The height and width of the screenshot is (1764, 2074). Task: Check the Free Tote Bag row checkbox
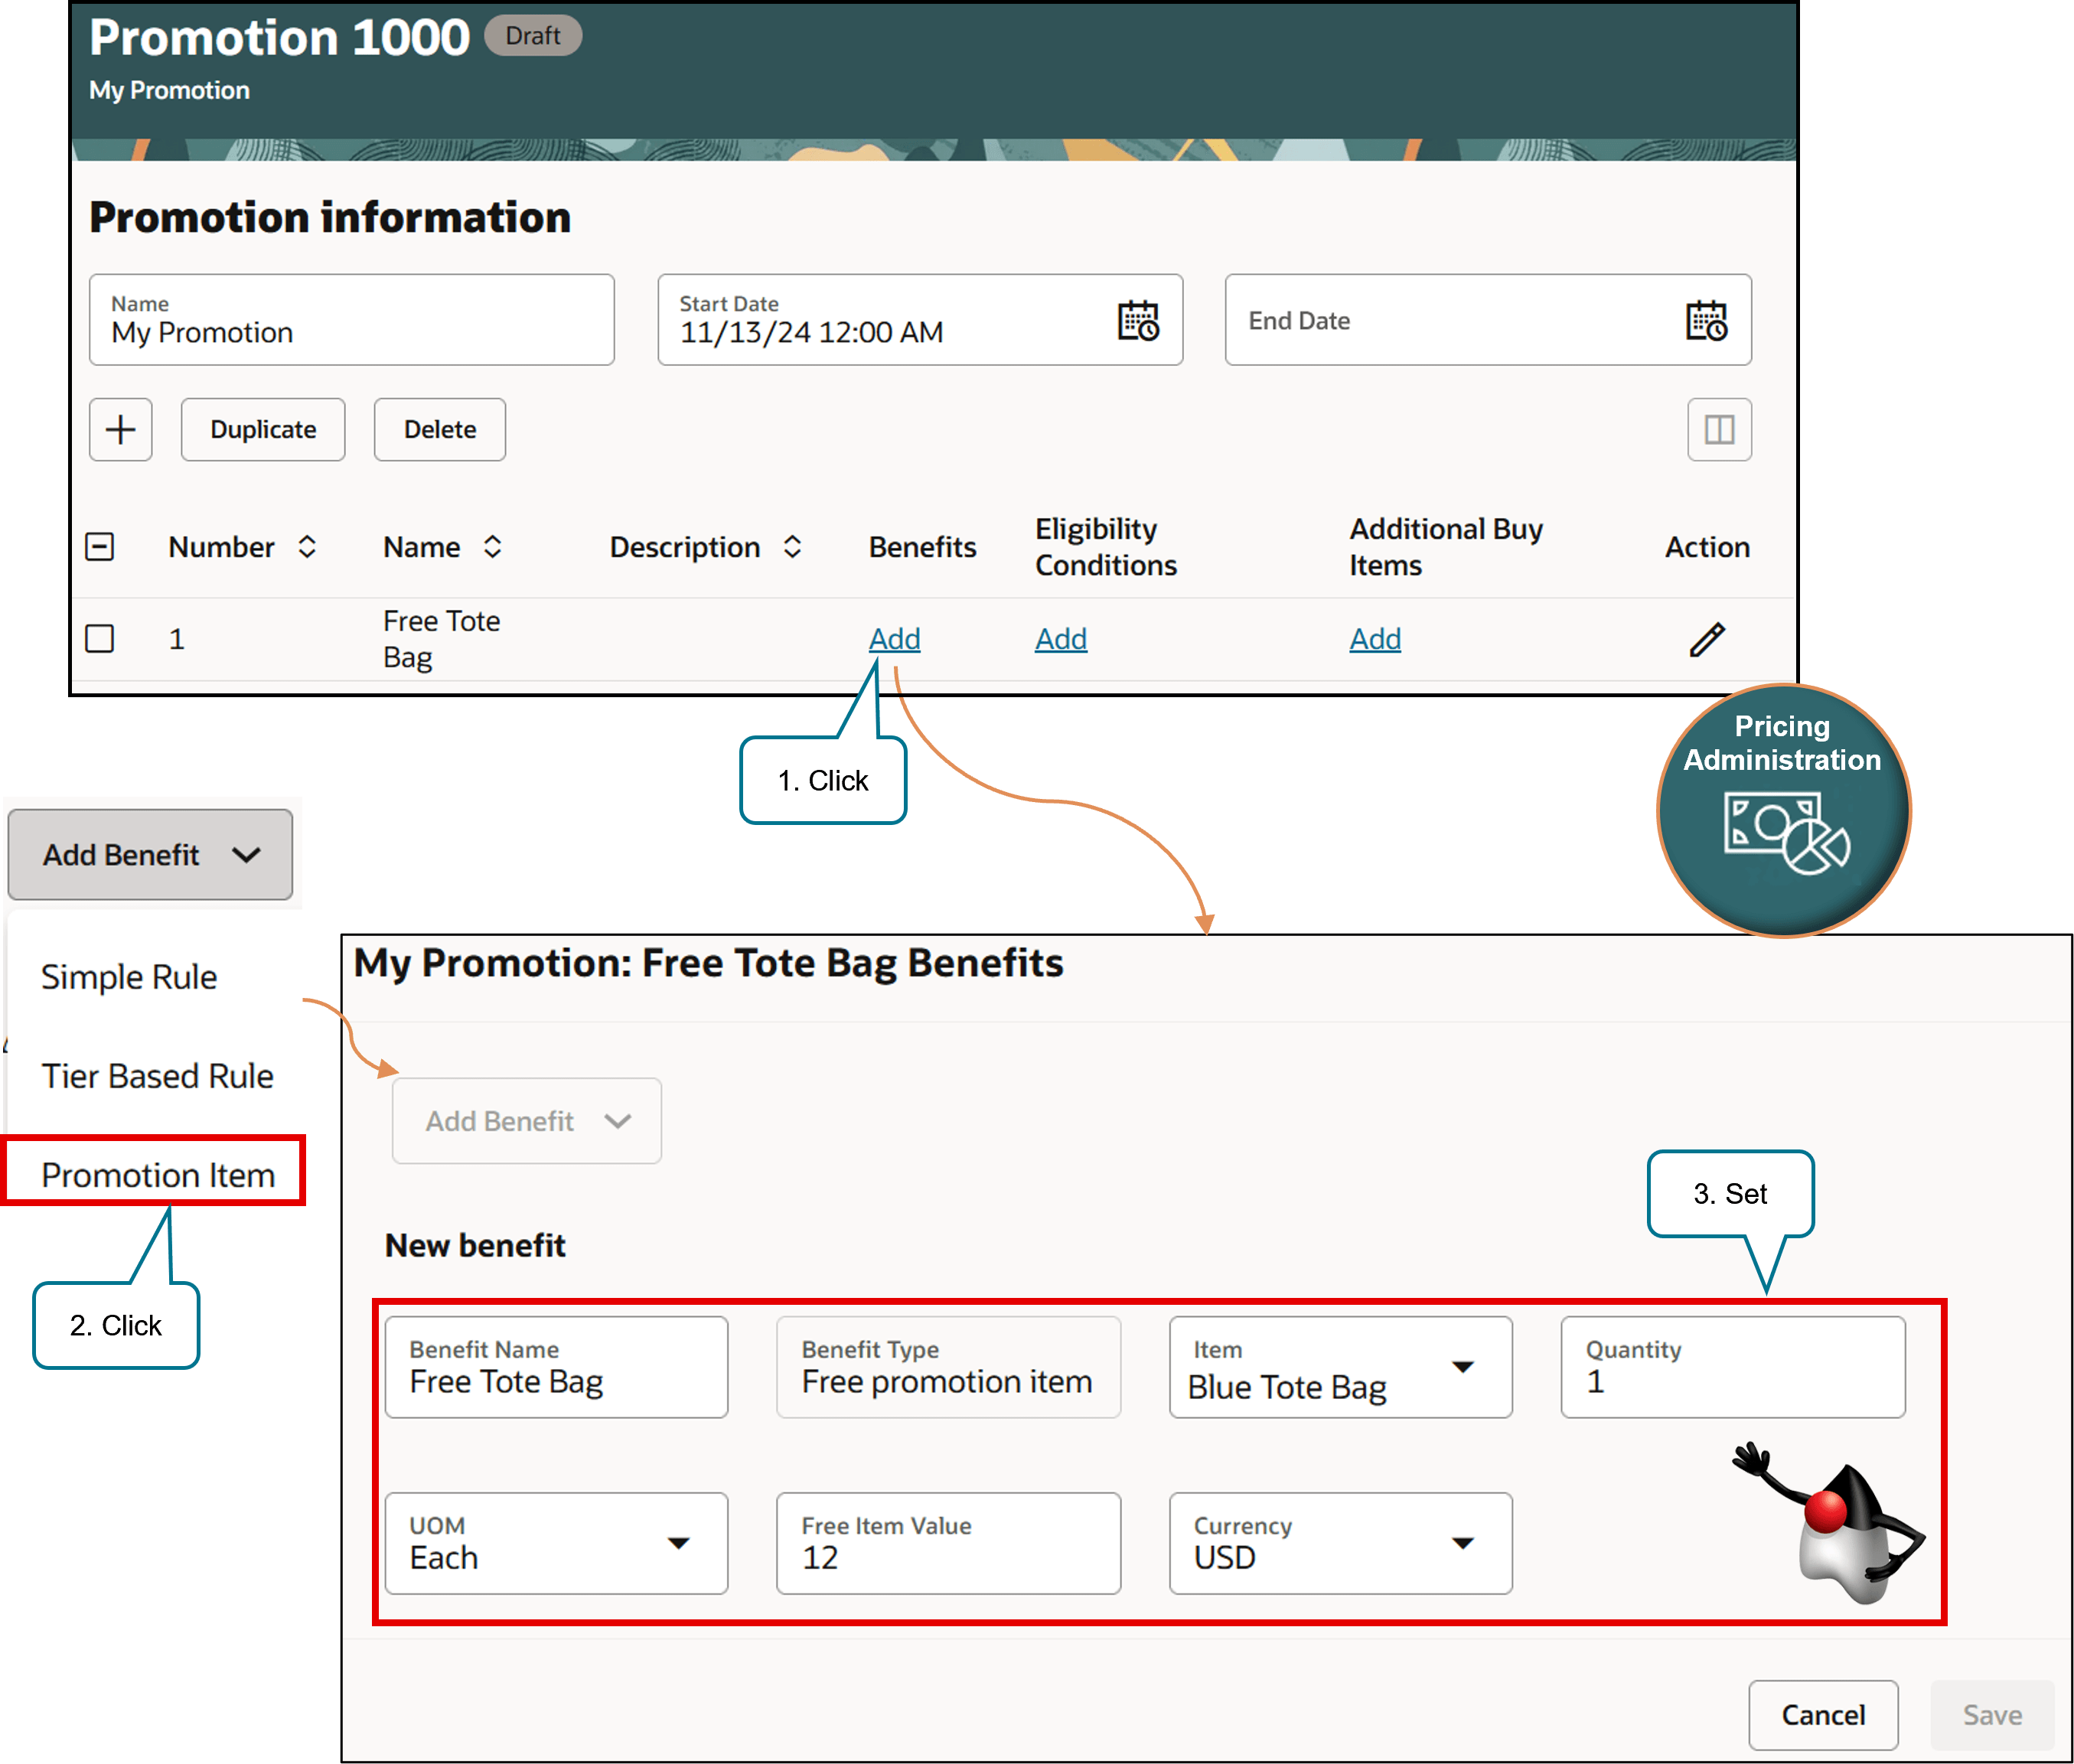(100, 639)
